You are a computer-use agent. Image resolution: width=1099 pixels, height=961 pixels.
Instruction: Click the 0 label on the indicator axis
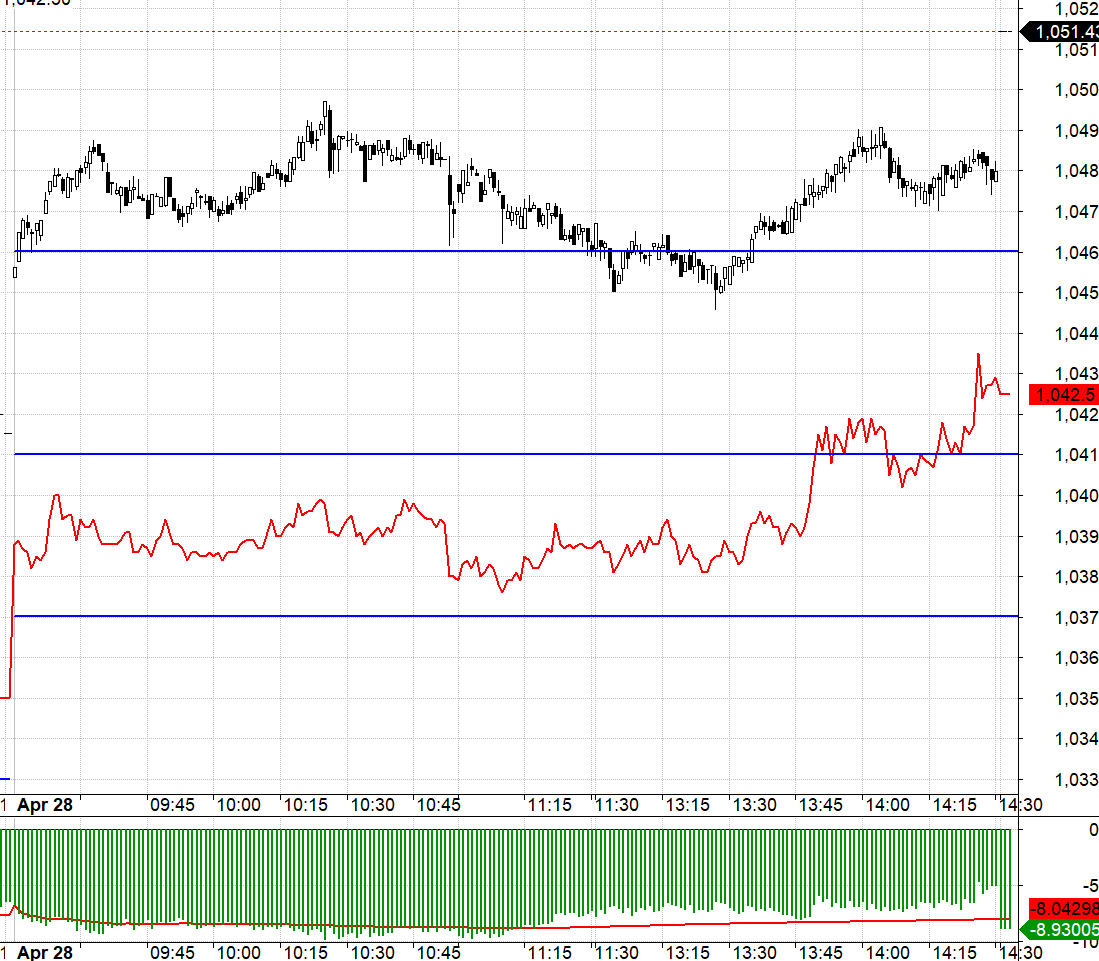(1093, 830)
